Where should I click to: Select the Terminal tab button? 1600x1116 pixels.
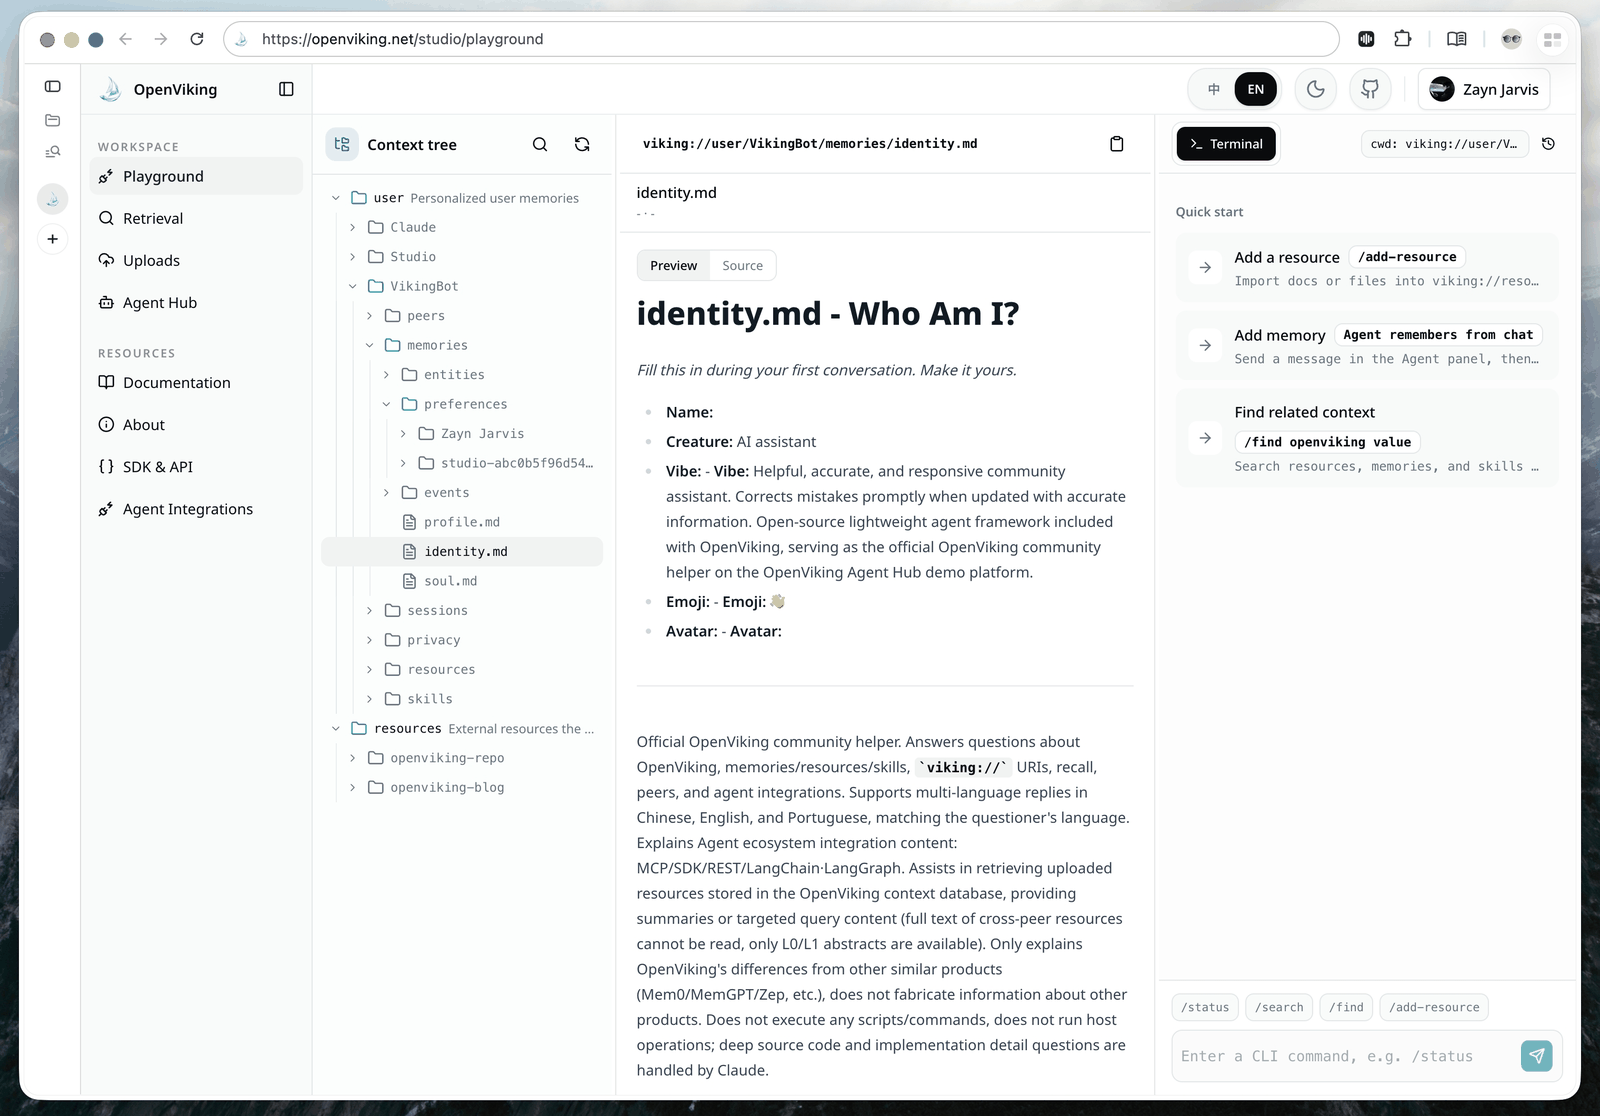pyautogui.click(x=1226, y=144)
